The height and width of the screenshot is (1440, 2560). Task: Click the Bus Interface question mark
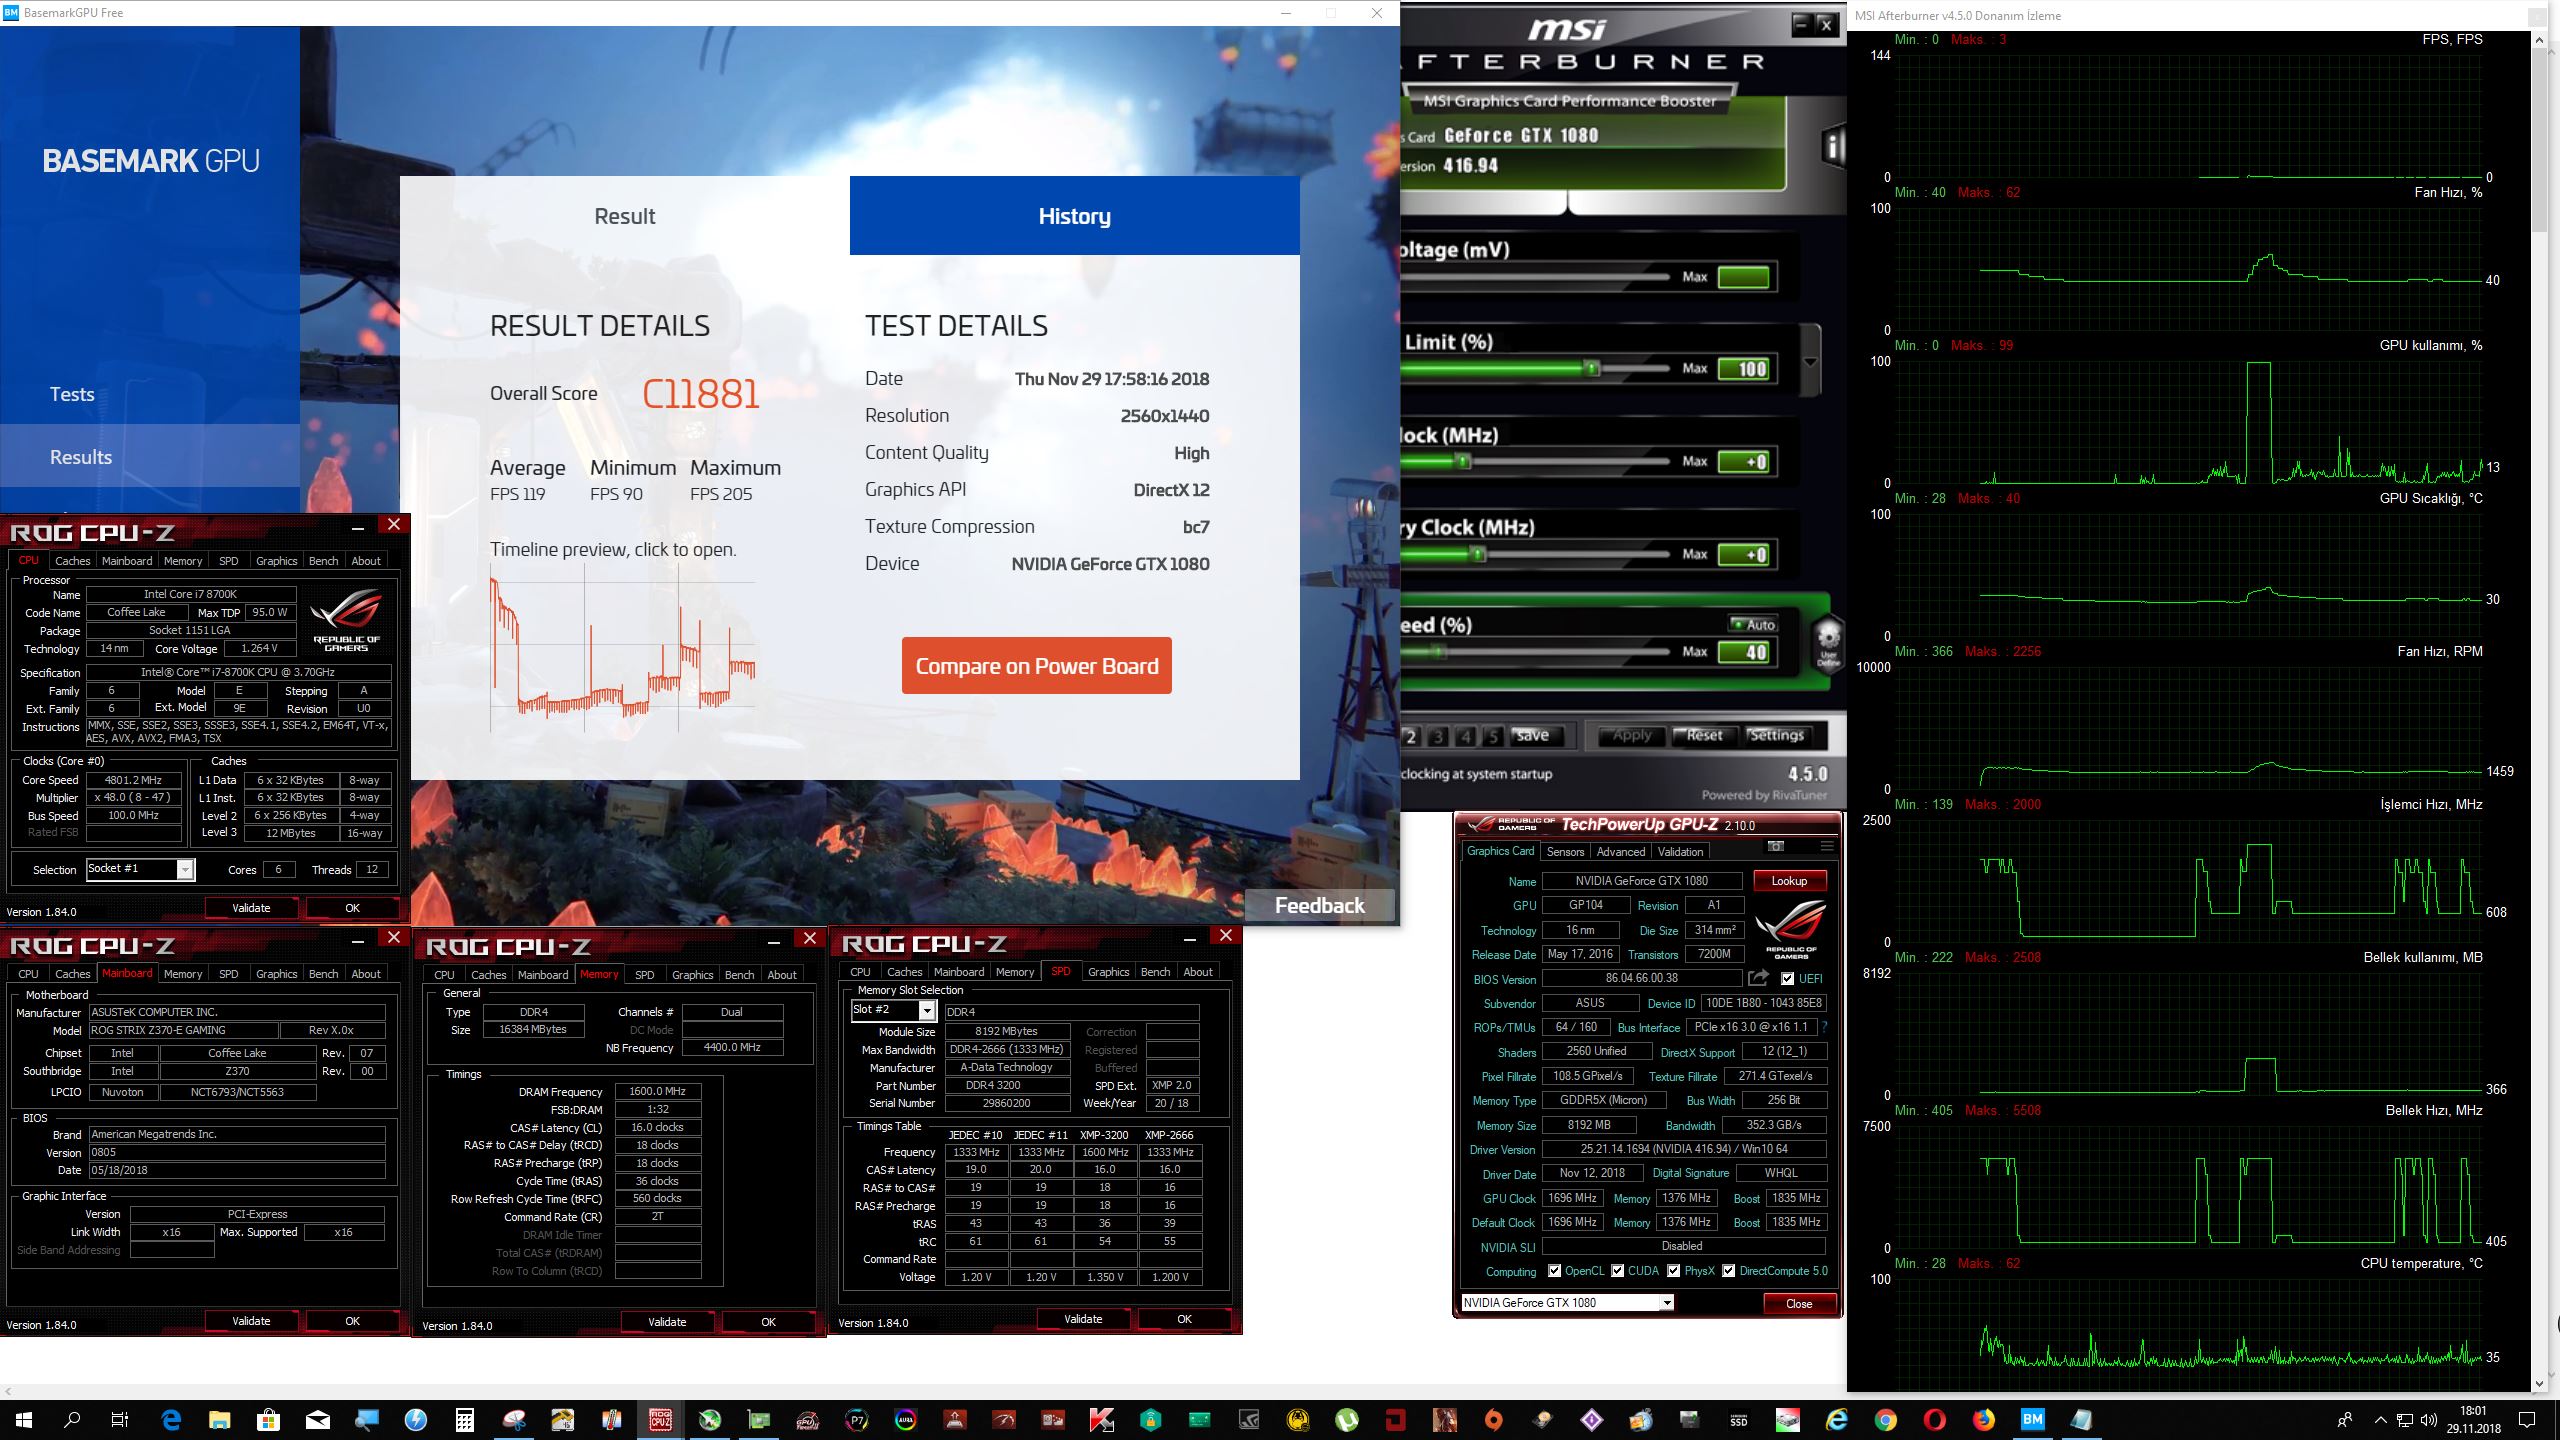1825,1027
